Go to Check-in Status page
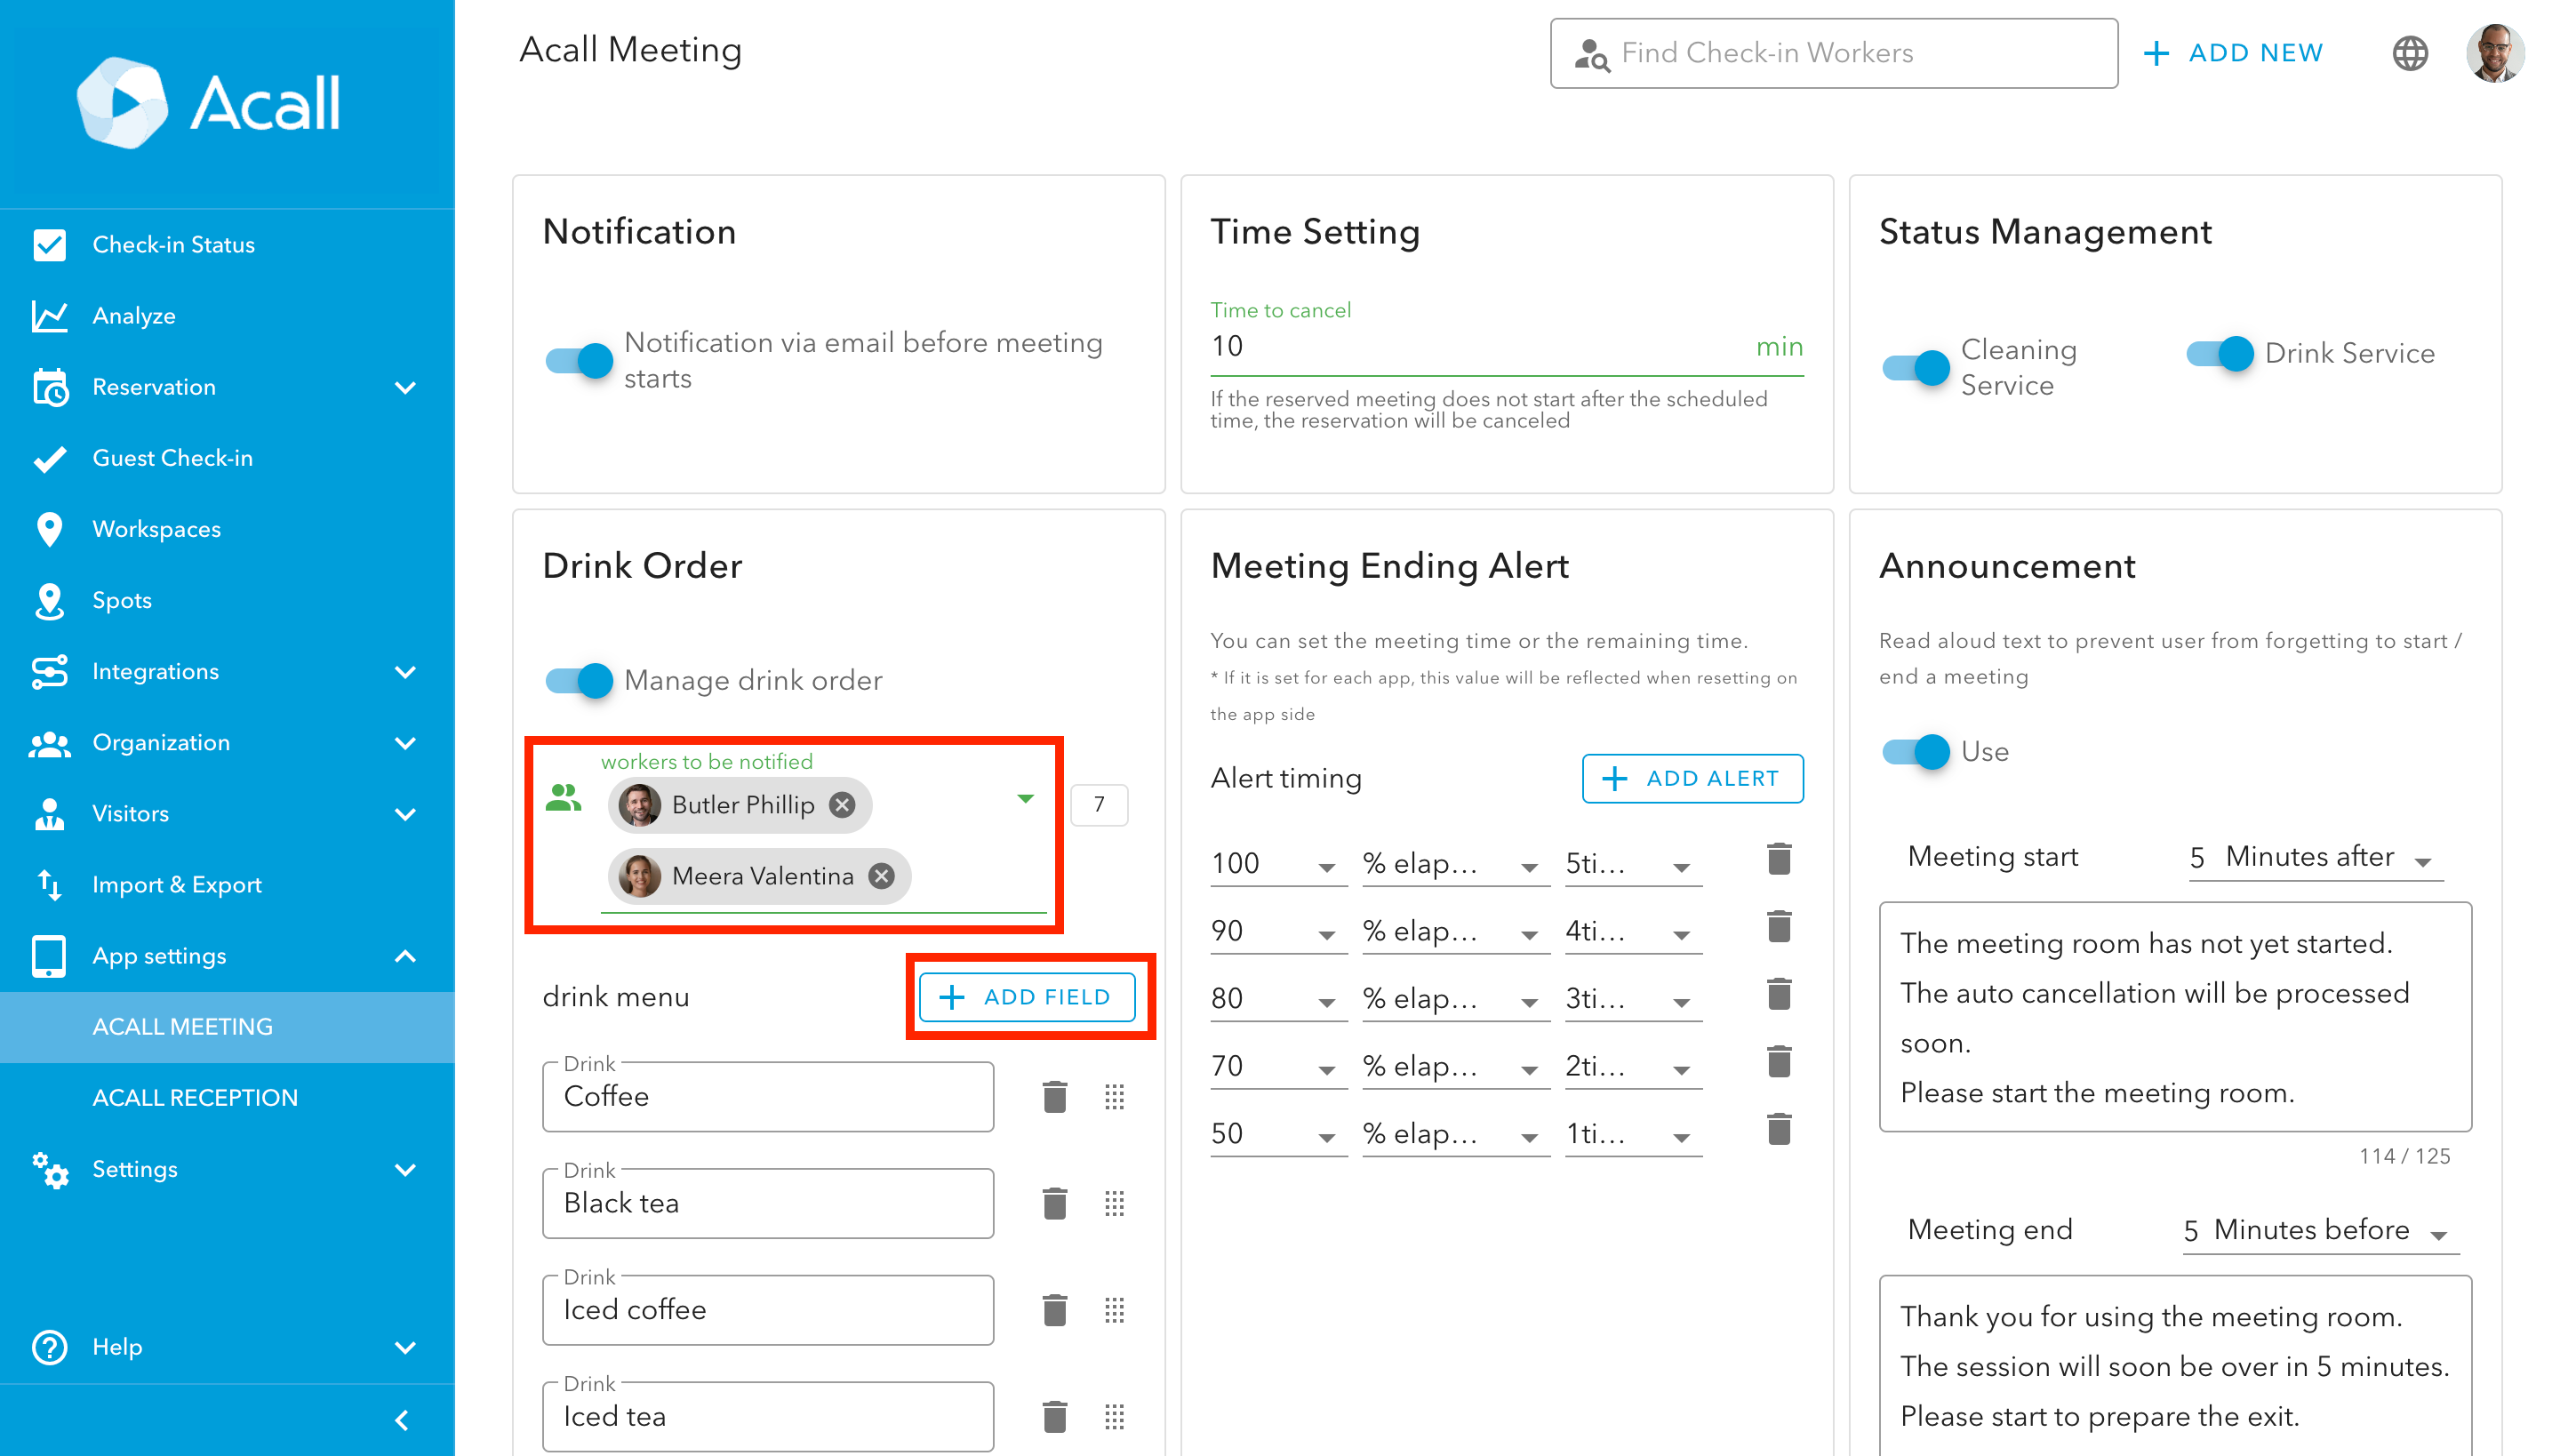The width and height of the screenshot is (2560, 1456). point(173,245)
